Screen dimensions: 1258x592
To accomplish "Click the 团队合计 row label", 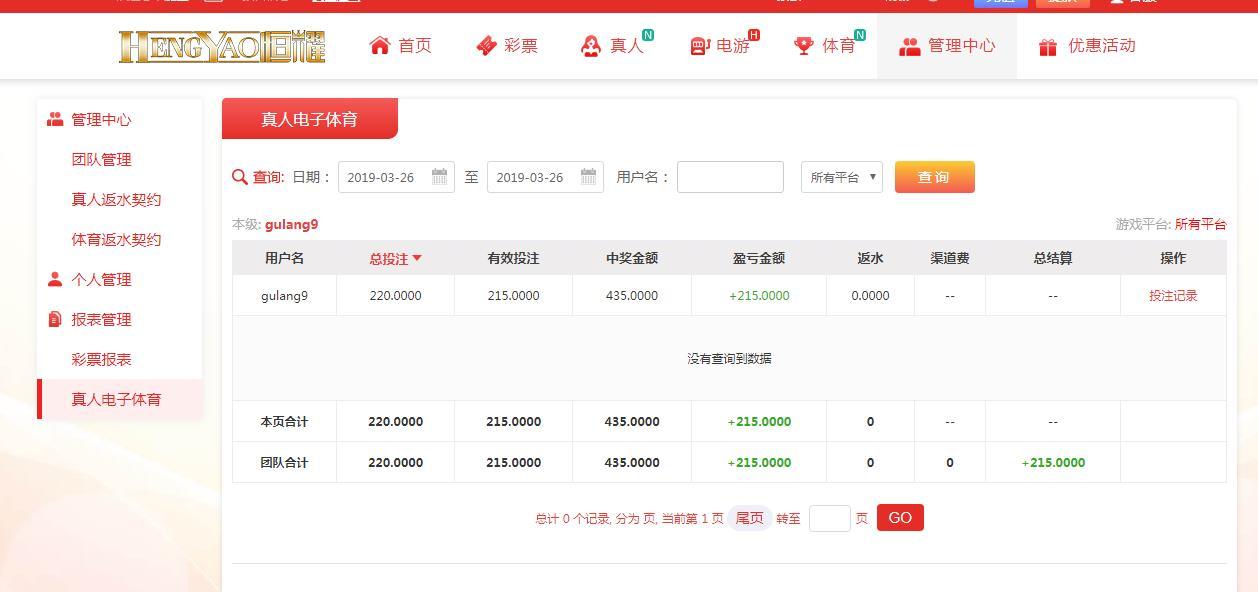I will (284, 463).
